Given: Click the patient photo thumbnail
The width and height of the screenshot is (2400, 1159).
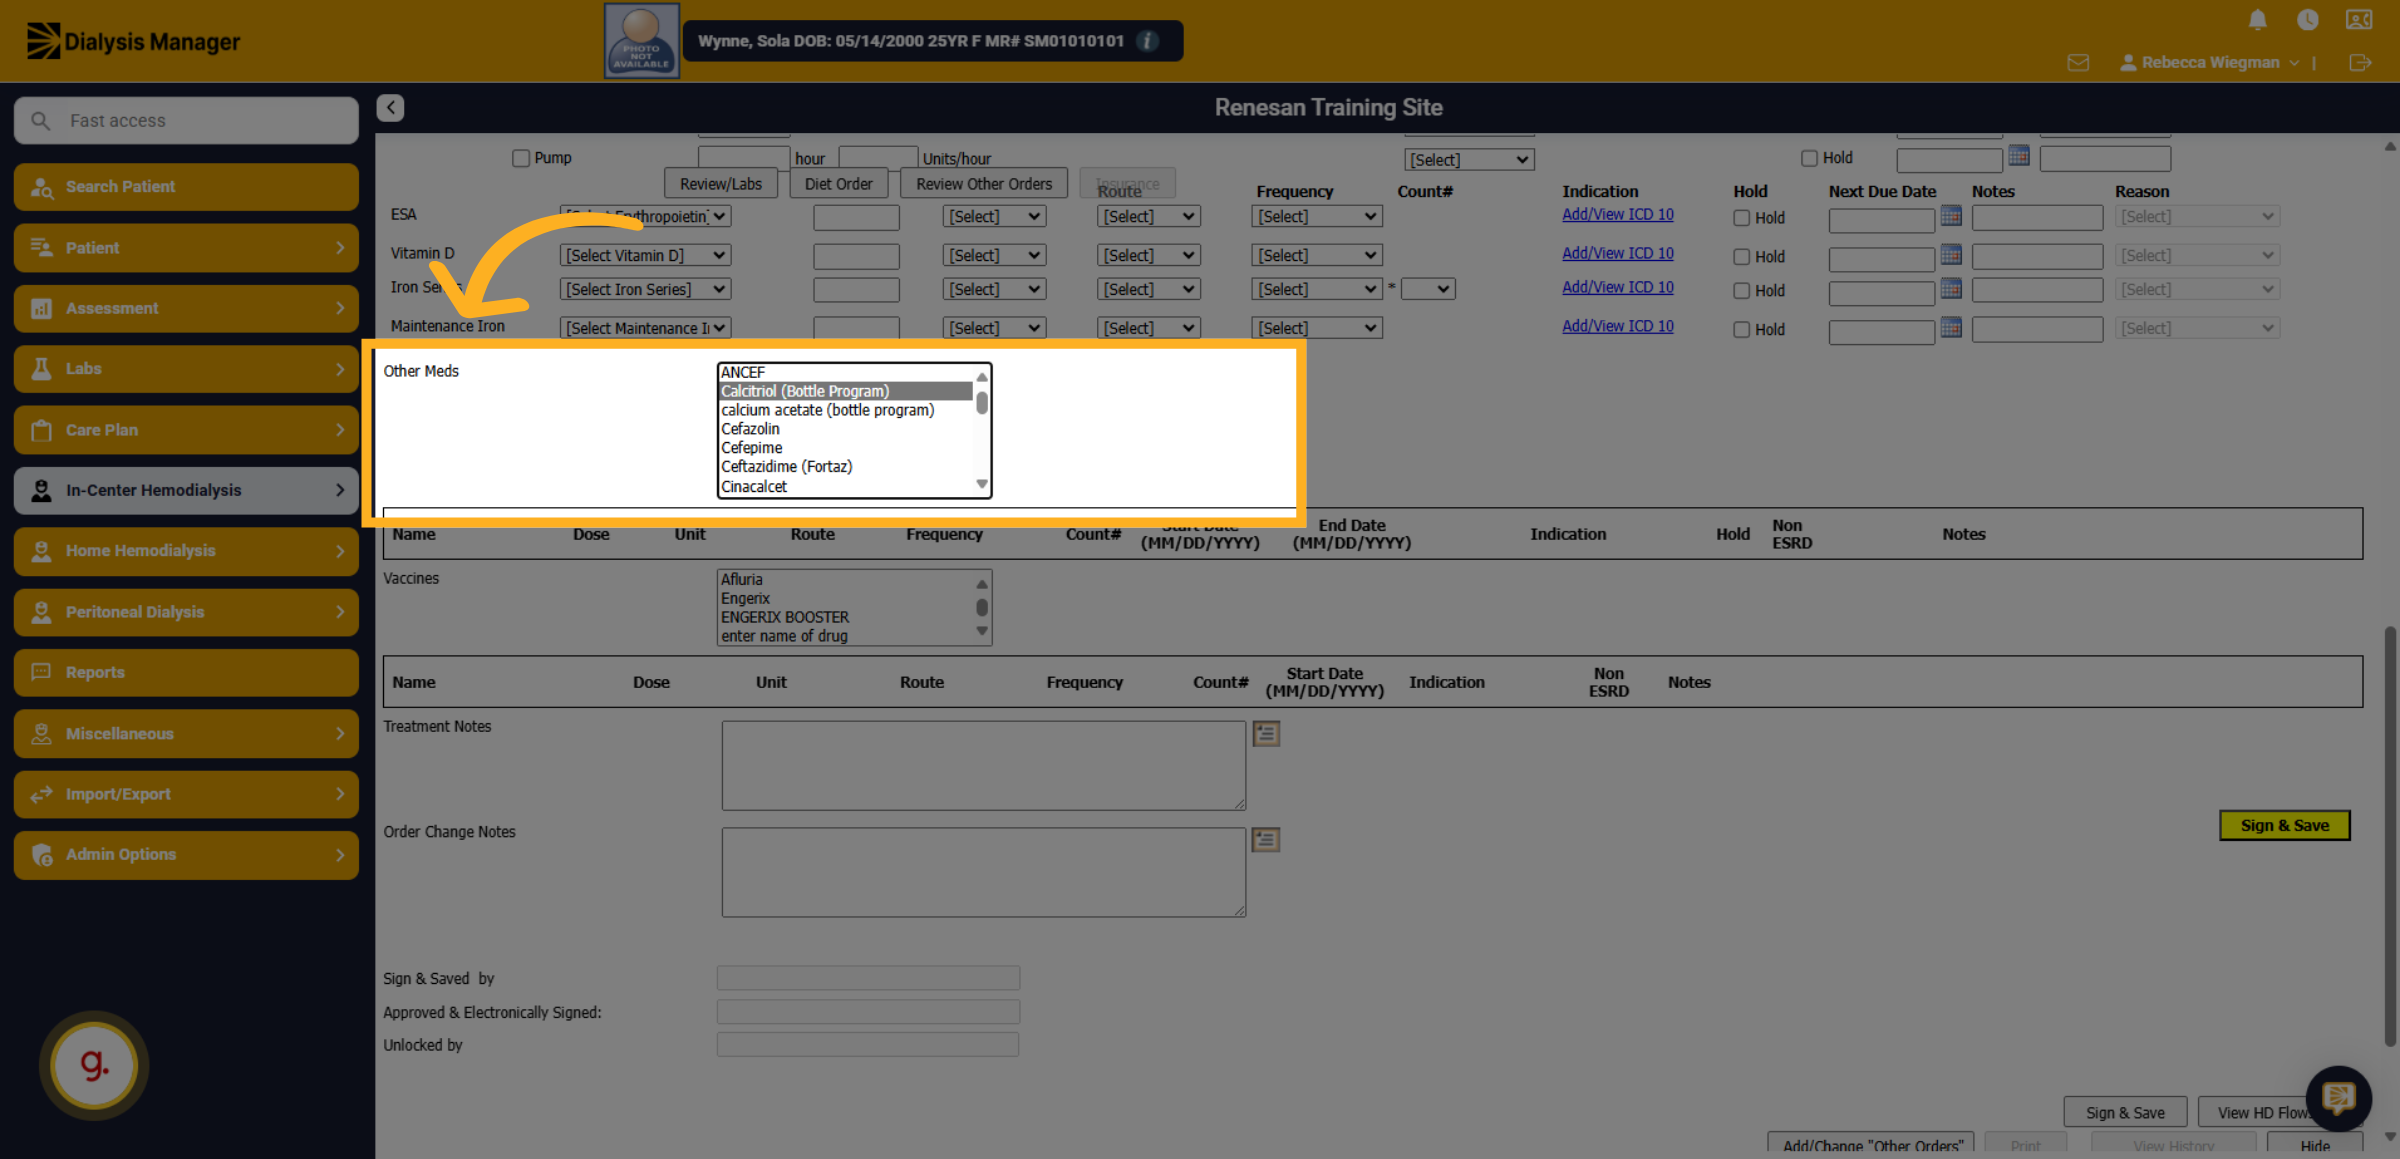Looking at the screenshot, I should (x=642, y=41).
